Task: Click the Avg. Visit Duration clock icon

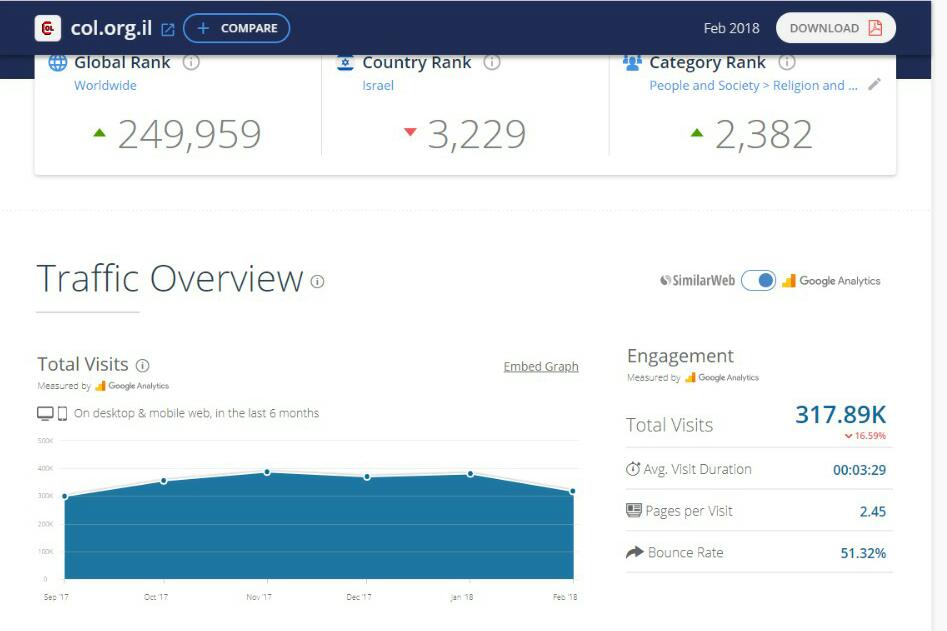Action: 633,469
